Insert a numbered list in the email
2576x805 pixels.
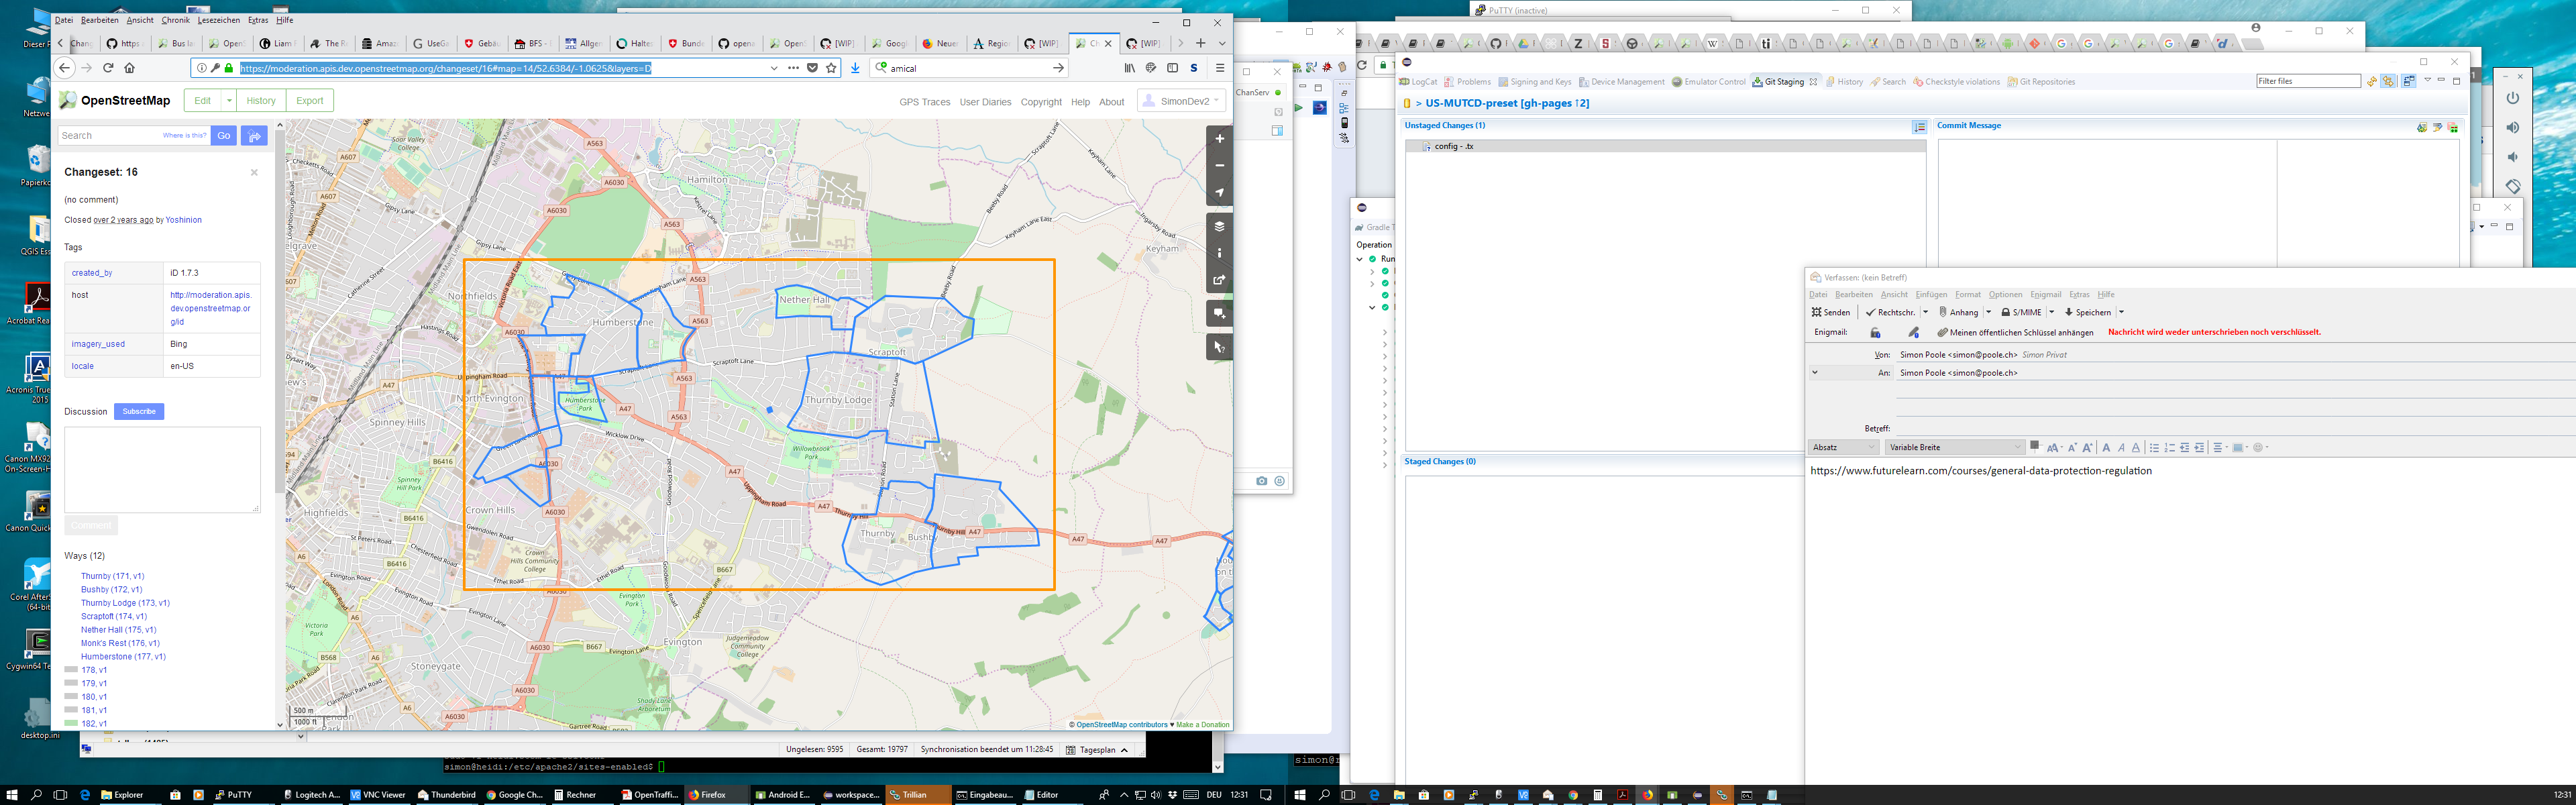pyautogui.click(x=2169, y=448)
